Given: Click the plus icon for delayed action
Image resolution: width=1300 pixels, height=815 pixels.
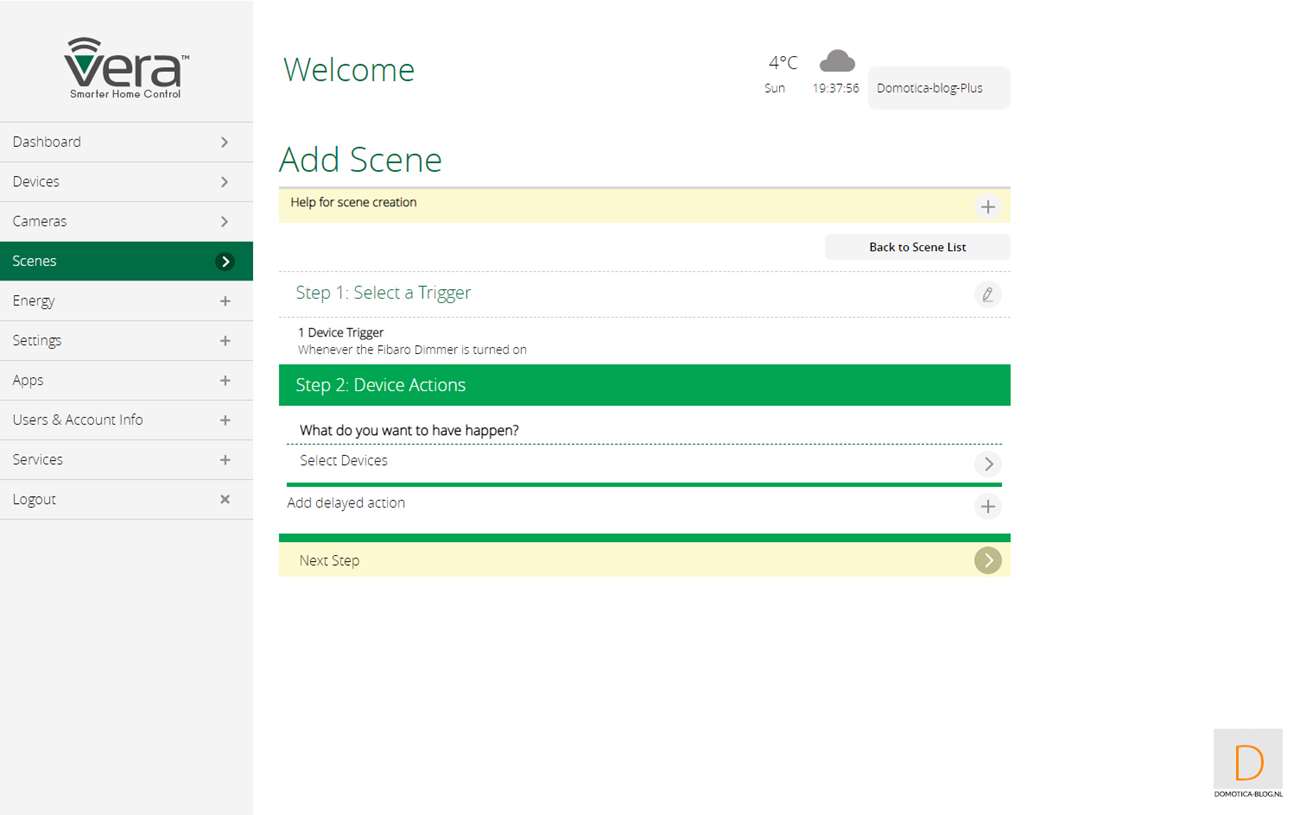Looking at the screenshot, I should 987,506.
